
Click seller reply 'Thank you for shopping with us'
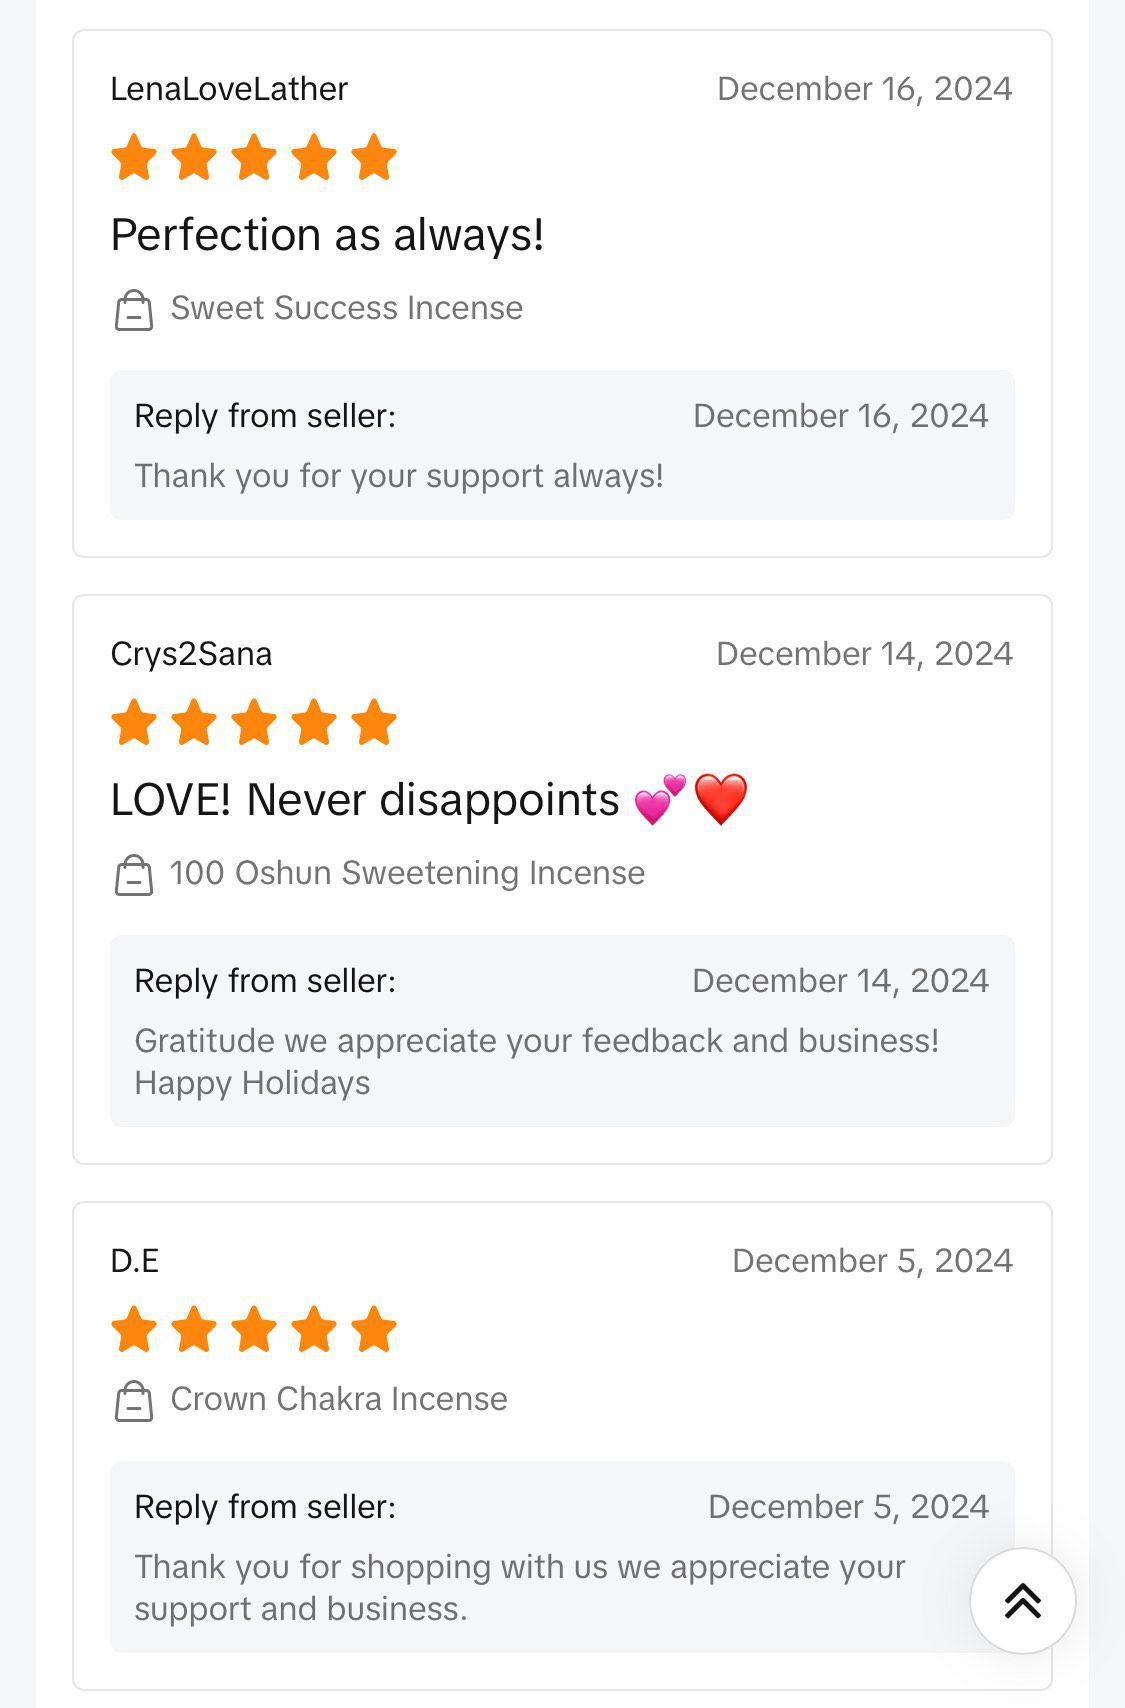click(x=519, y=1587)
